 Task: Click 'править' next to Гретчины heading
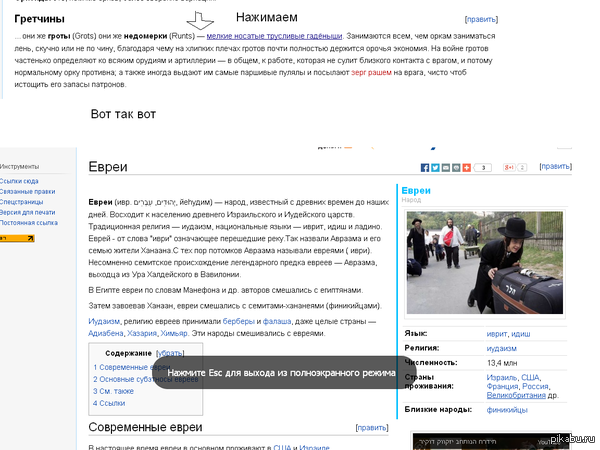[481, 19]
